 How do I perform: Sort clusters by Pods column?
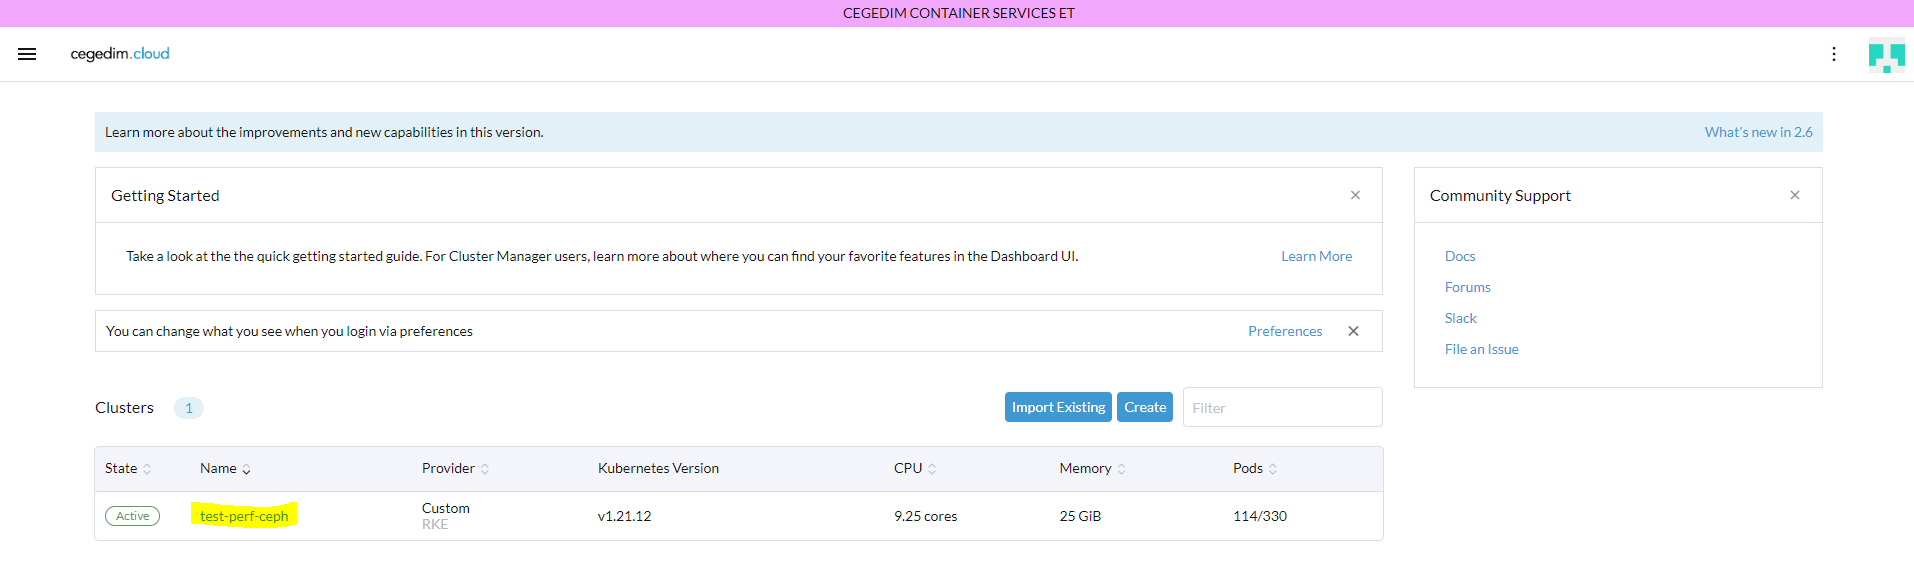(1255, 468)
